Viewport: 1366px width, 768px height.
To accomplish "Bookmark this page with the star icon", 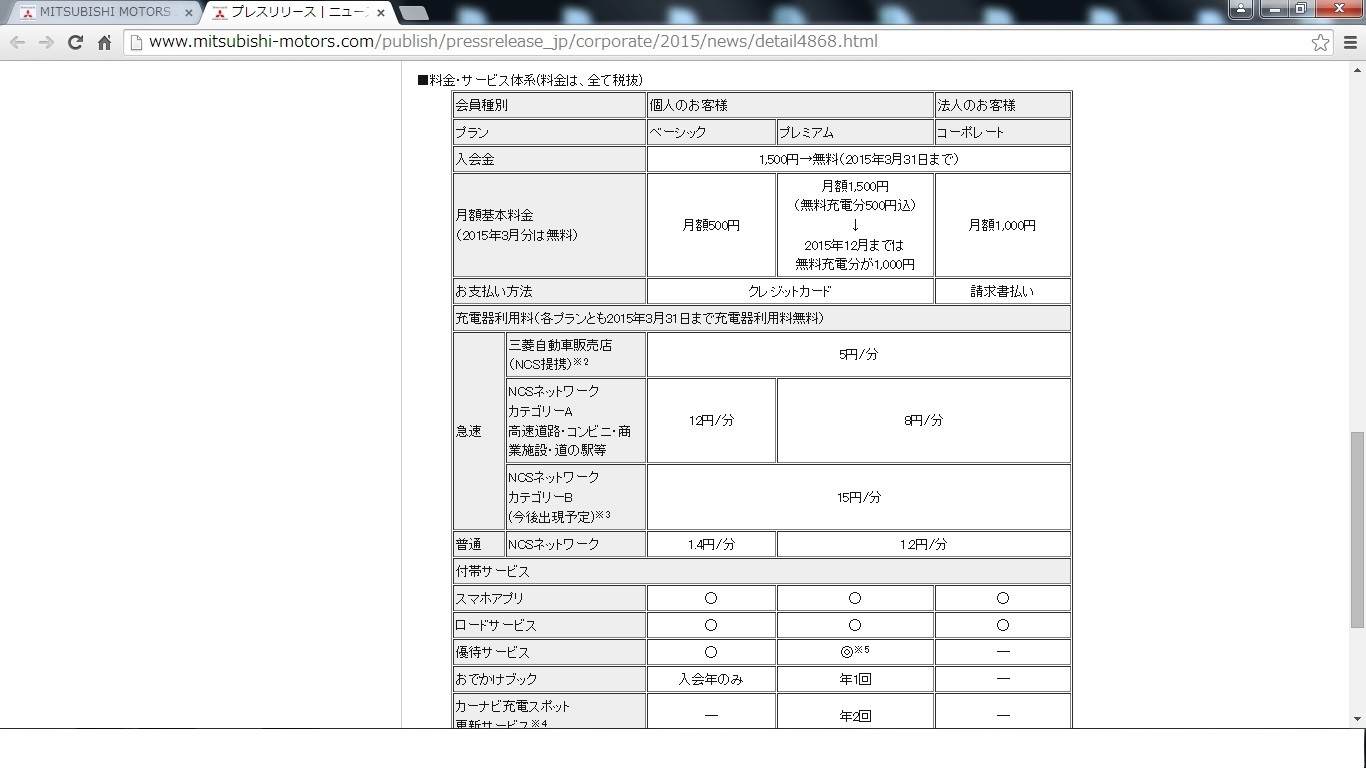I will (1320, 42).
